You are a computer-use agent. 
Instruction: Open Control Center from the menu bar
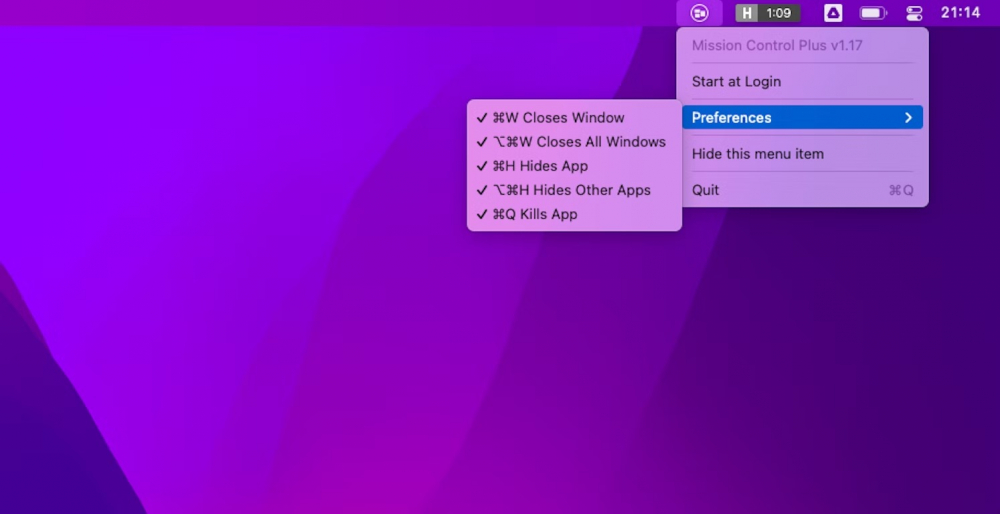[914, 13]
